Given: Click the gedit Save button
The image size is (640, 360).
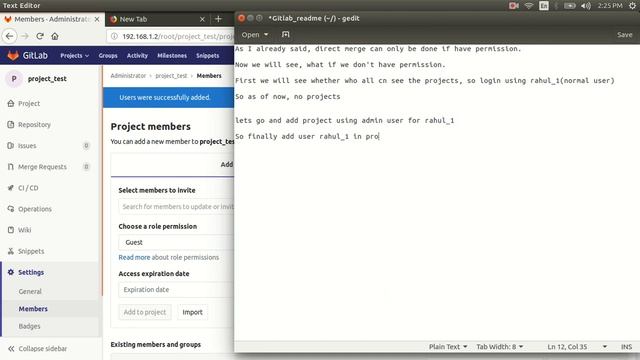Looking at the screenshot, I should [x=624, y=35].
